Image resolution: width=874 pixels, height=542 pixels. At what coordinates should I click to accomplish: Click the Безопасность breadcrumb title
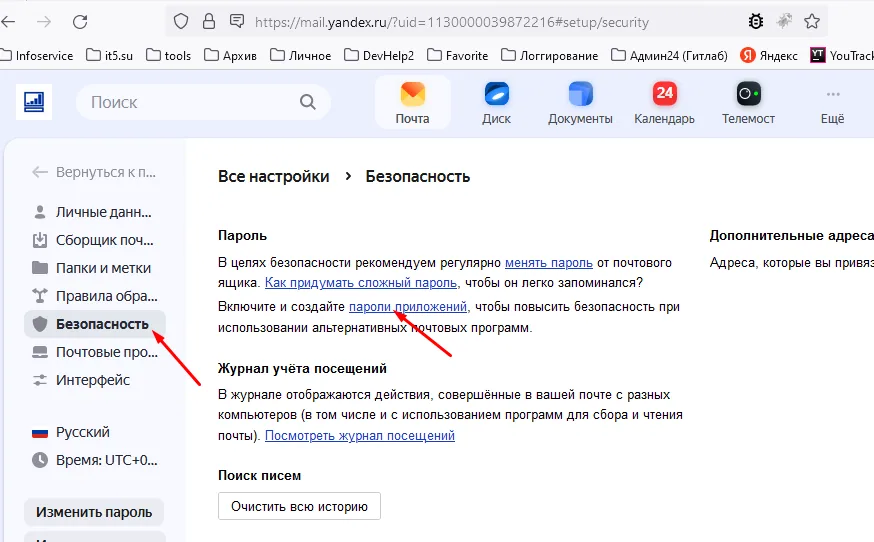tap(417, 176)
